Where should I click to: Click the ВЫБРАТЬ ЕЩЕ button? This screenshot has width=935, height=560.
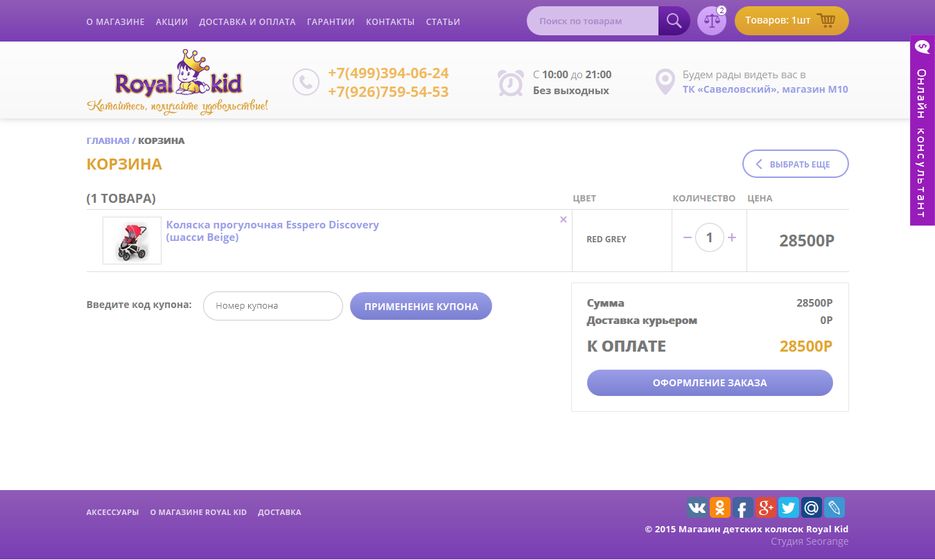point(795,164)
